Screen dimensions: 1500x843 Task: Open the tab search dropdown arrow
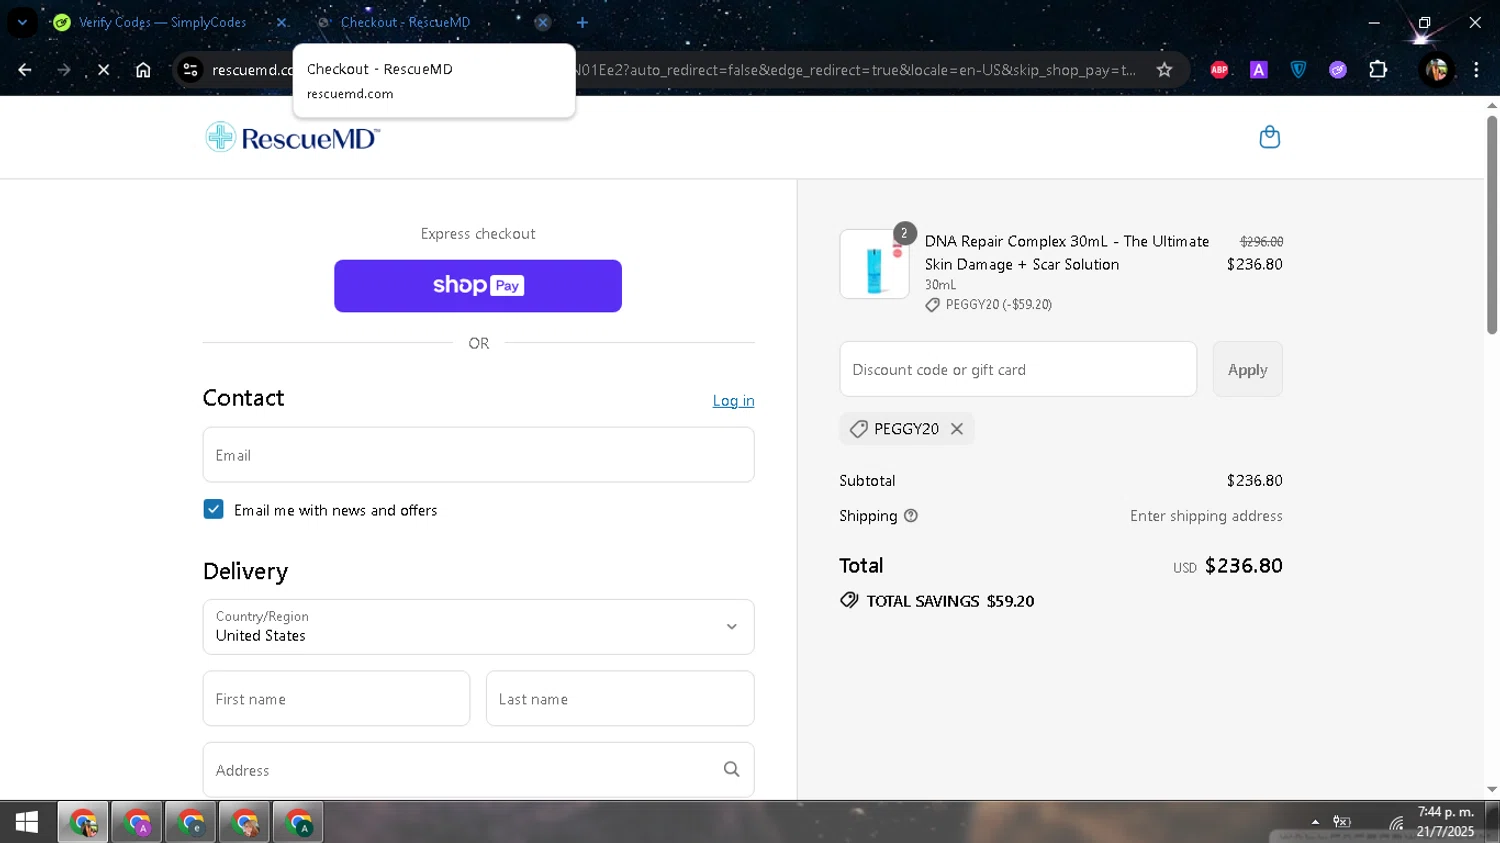[22, 22]
